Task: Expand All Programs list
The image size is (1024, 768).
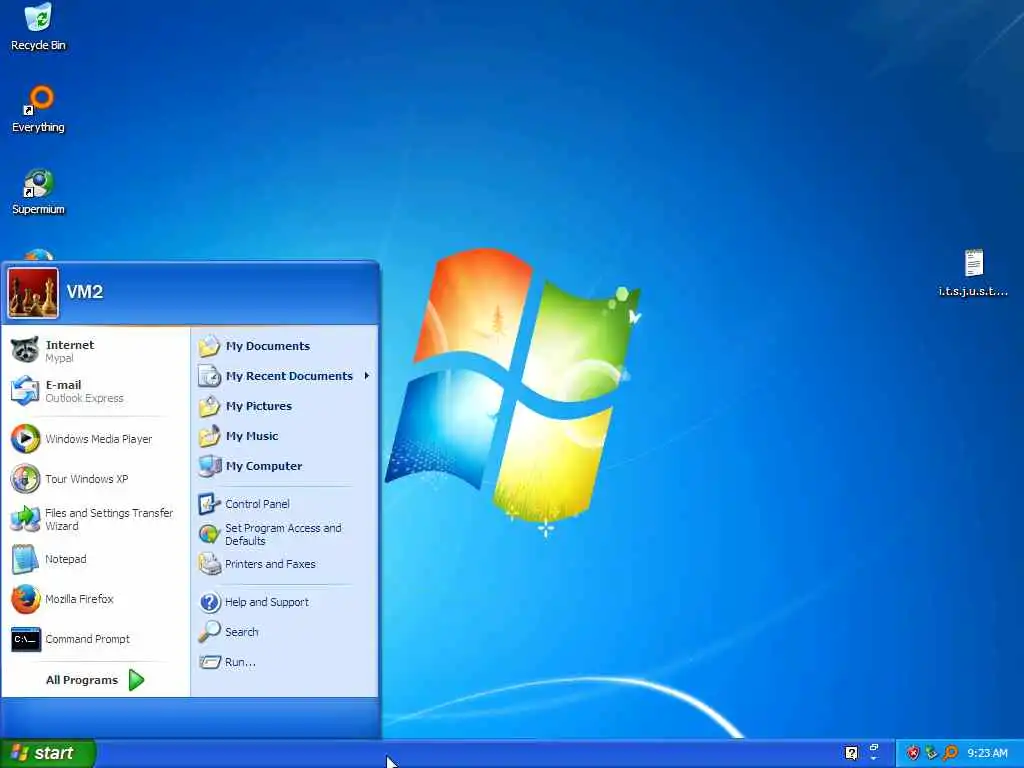Action: [x=95, y=680]
